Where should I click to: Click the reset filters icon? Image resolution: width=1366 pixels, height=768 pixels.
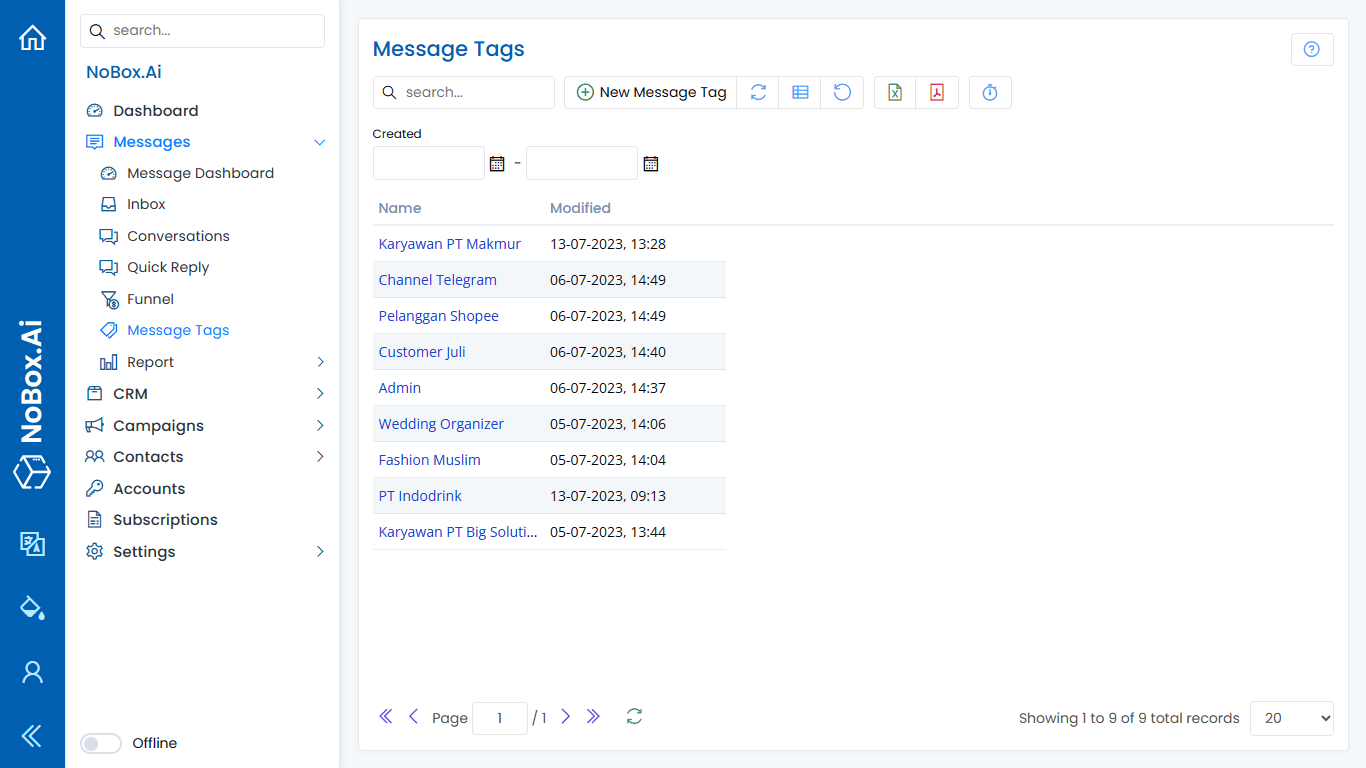click(x=842, y=92)
